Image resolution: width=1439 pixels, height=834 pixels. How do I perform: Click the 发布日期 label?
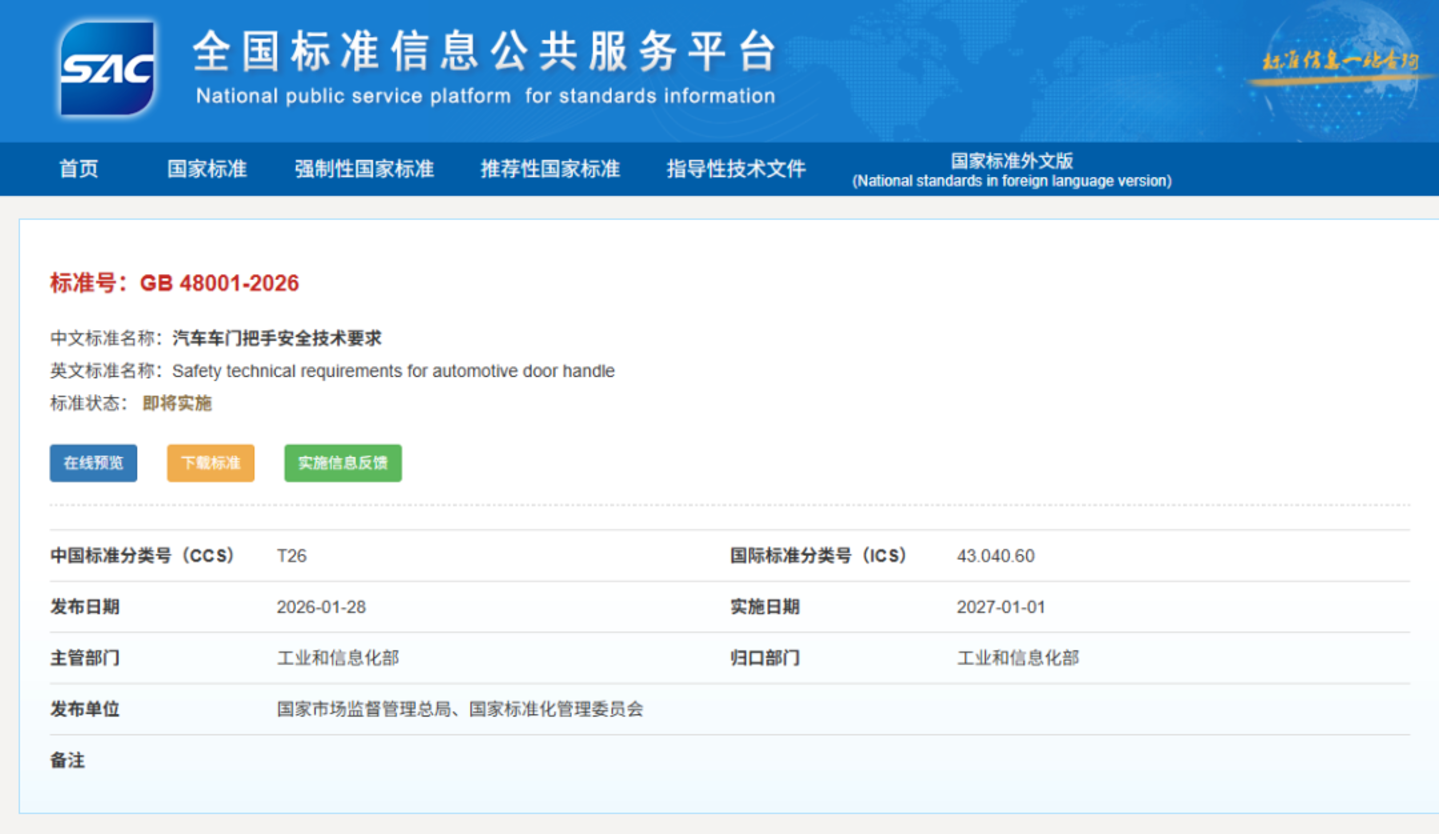[x=85, y=607]
